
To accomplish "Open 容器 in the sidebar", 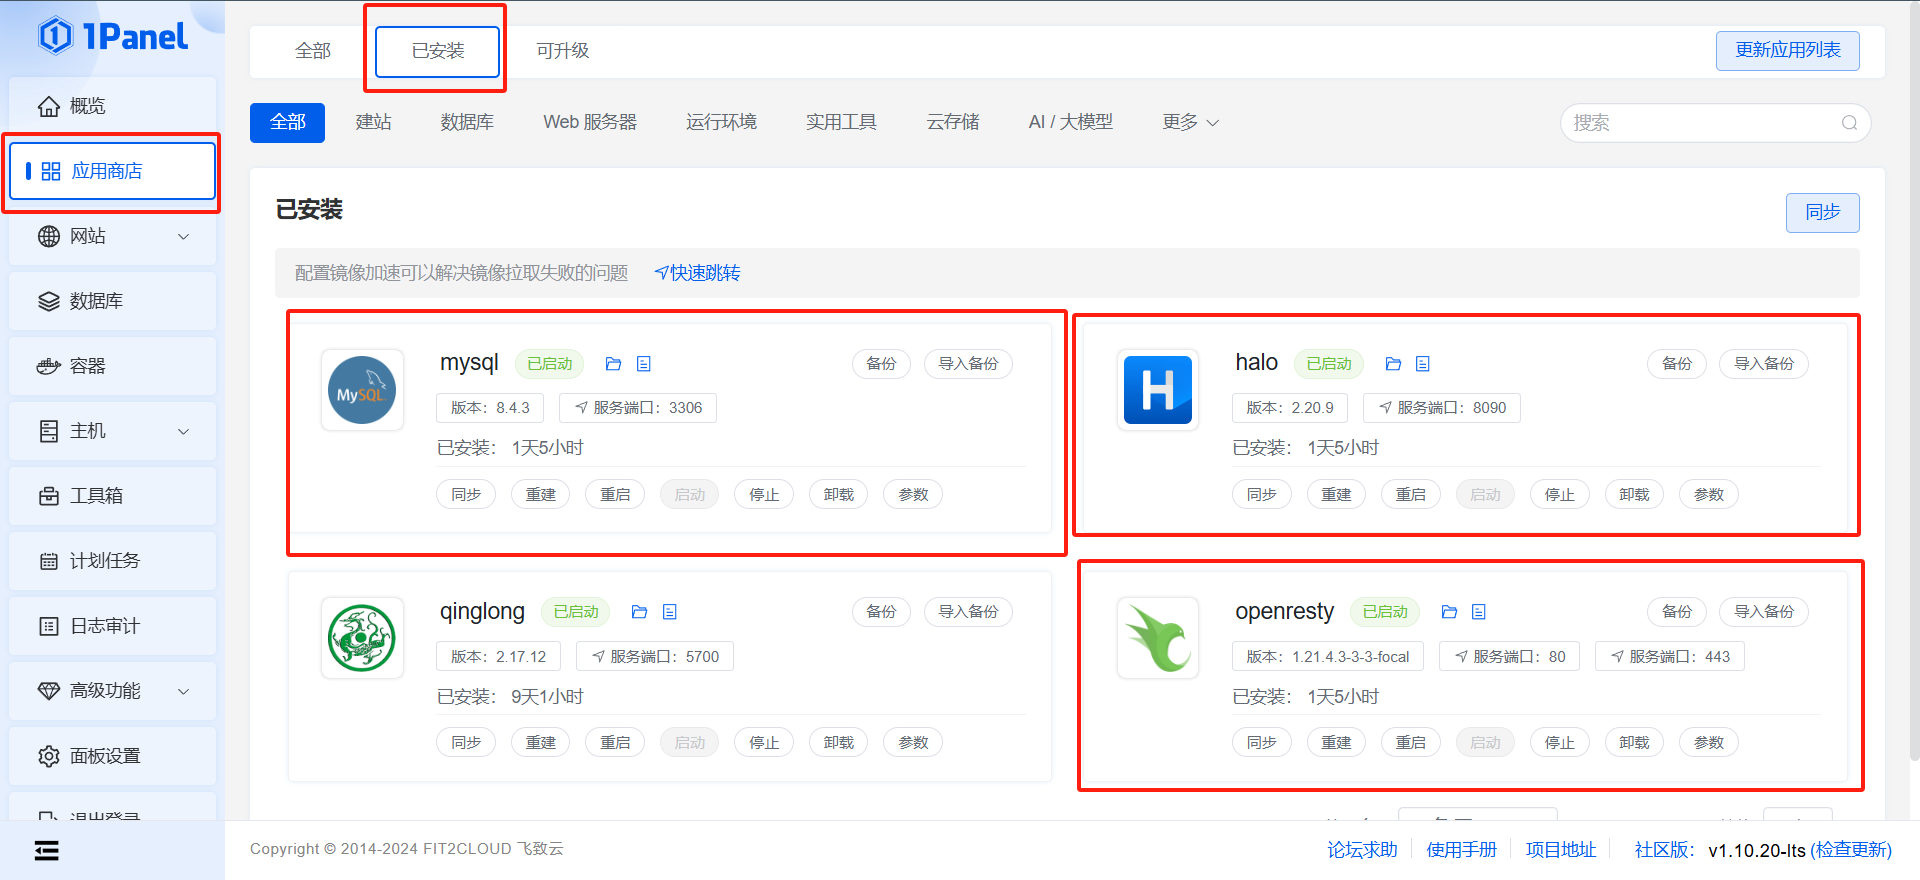I will pos(88,366).
